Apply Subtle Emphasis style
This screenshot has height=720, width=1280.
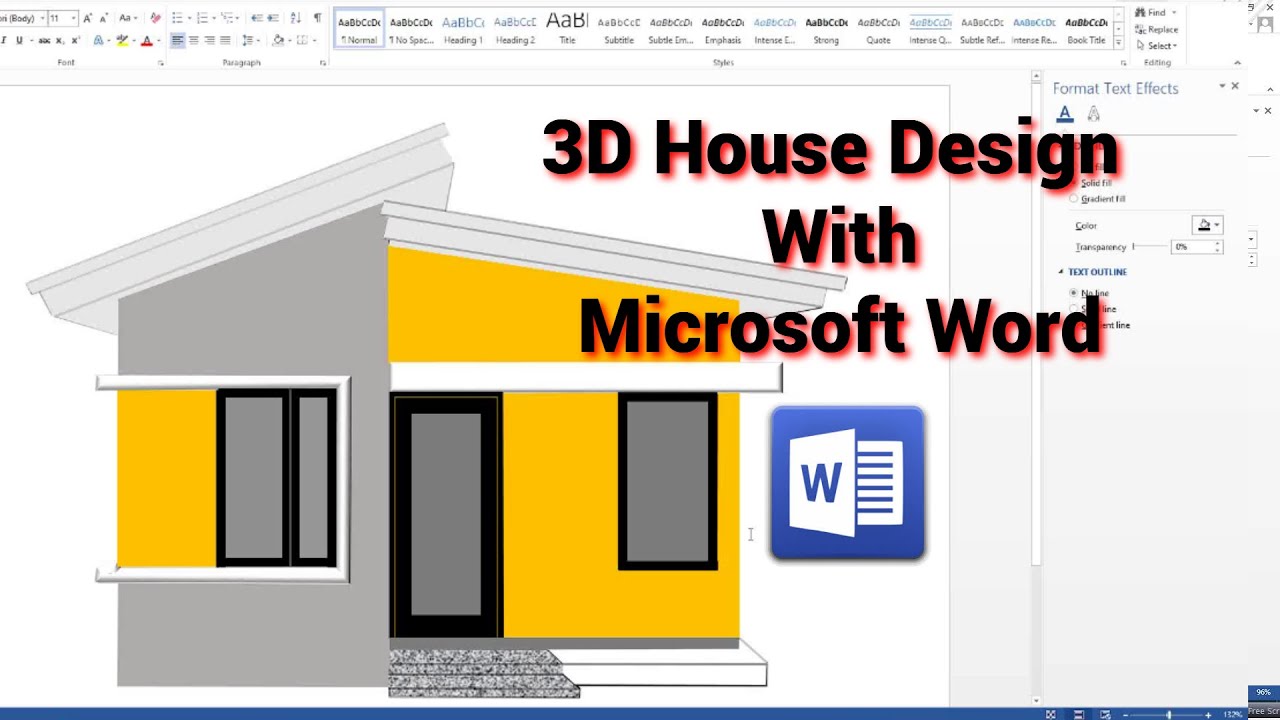coord(670,29)
